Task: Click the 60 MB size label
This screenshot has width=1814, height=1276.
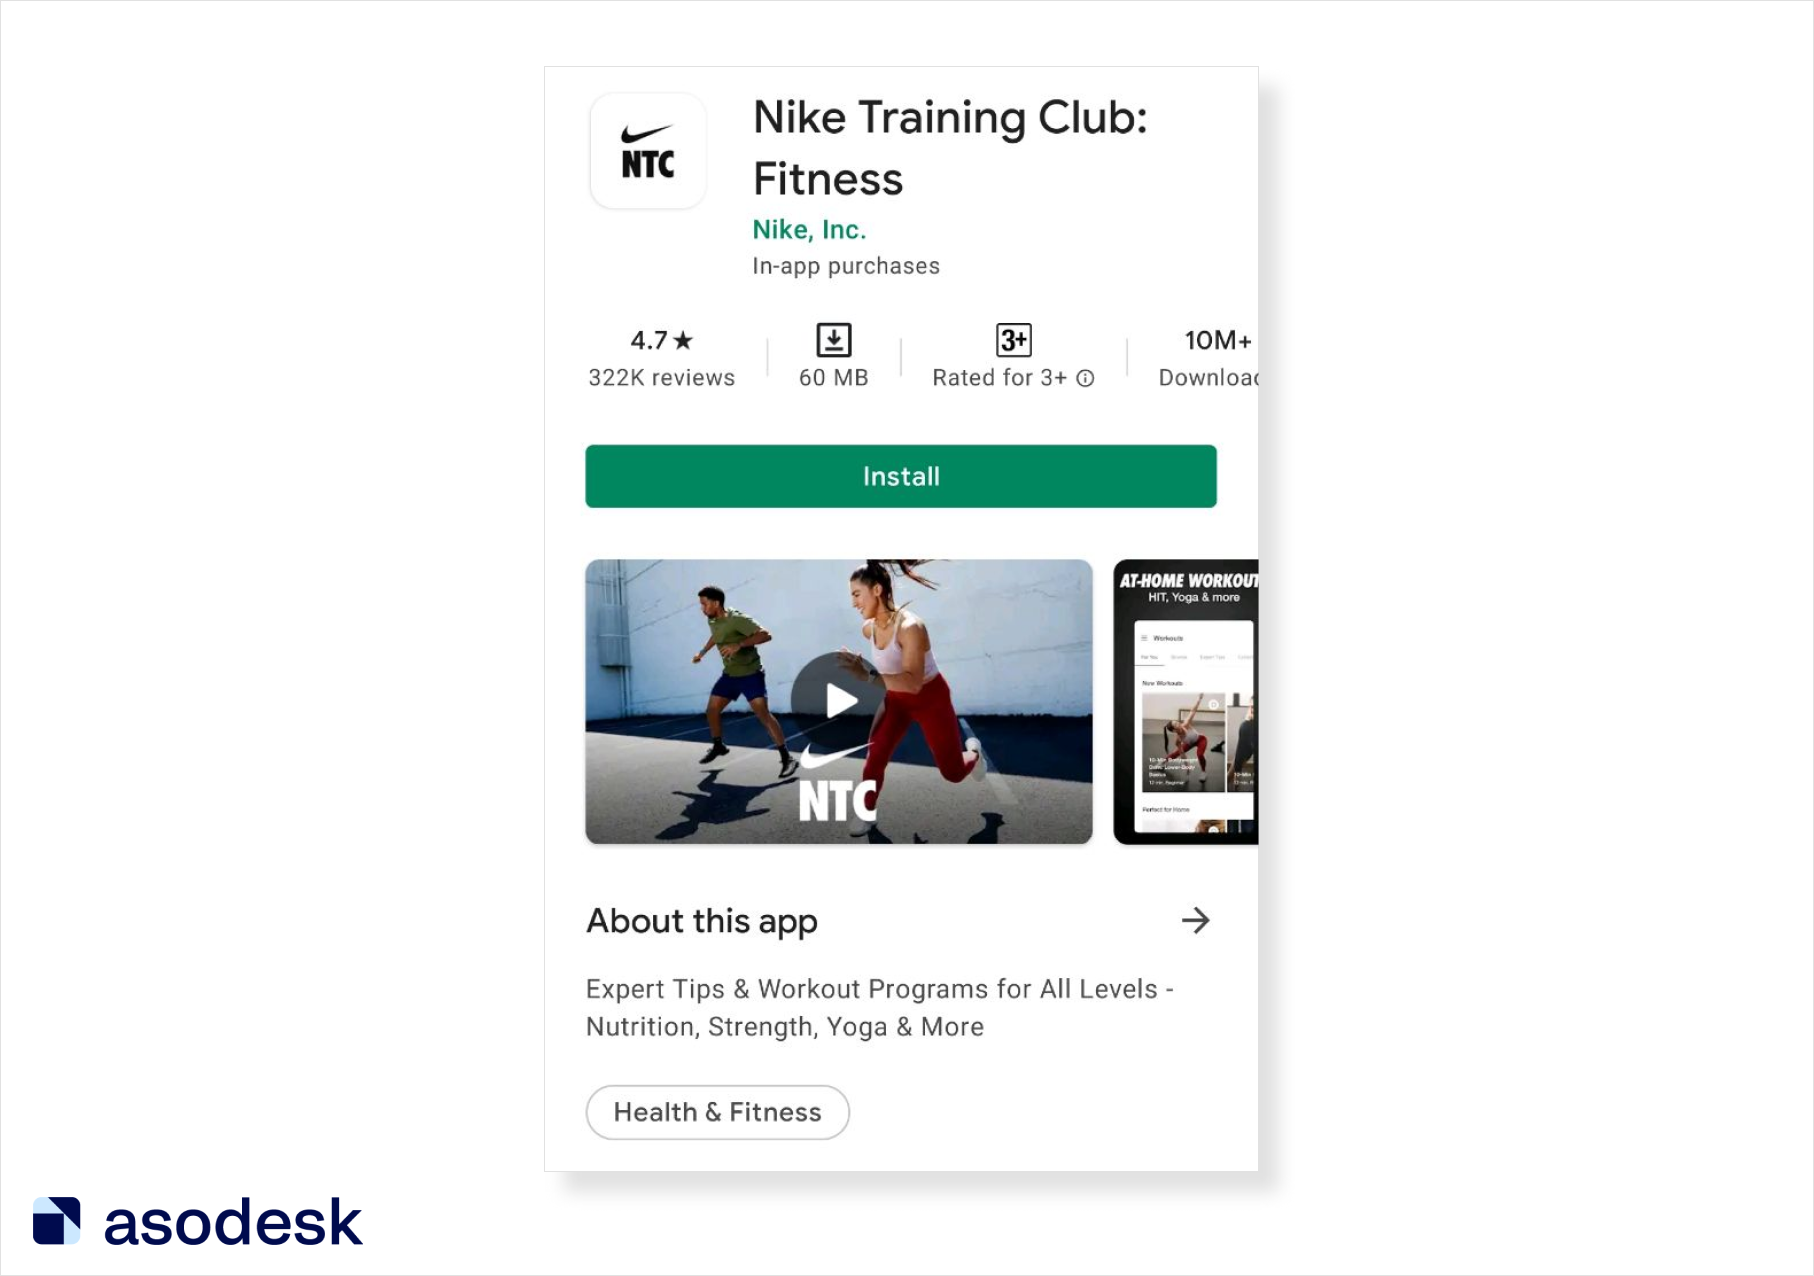Action: click(x=833, y=378)
